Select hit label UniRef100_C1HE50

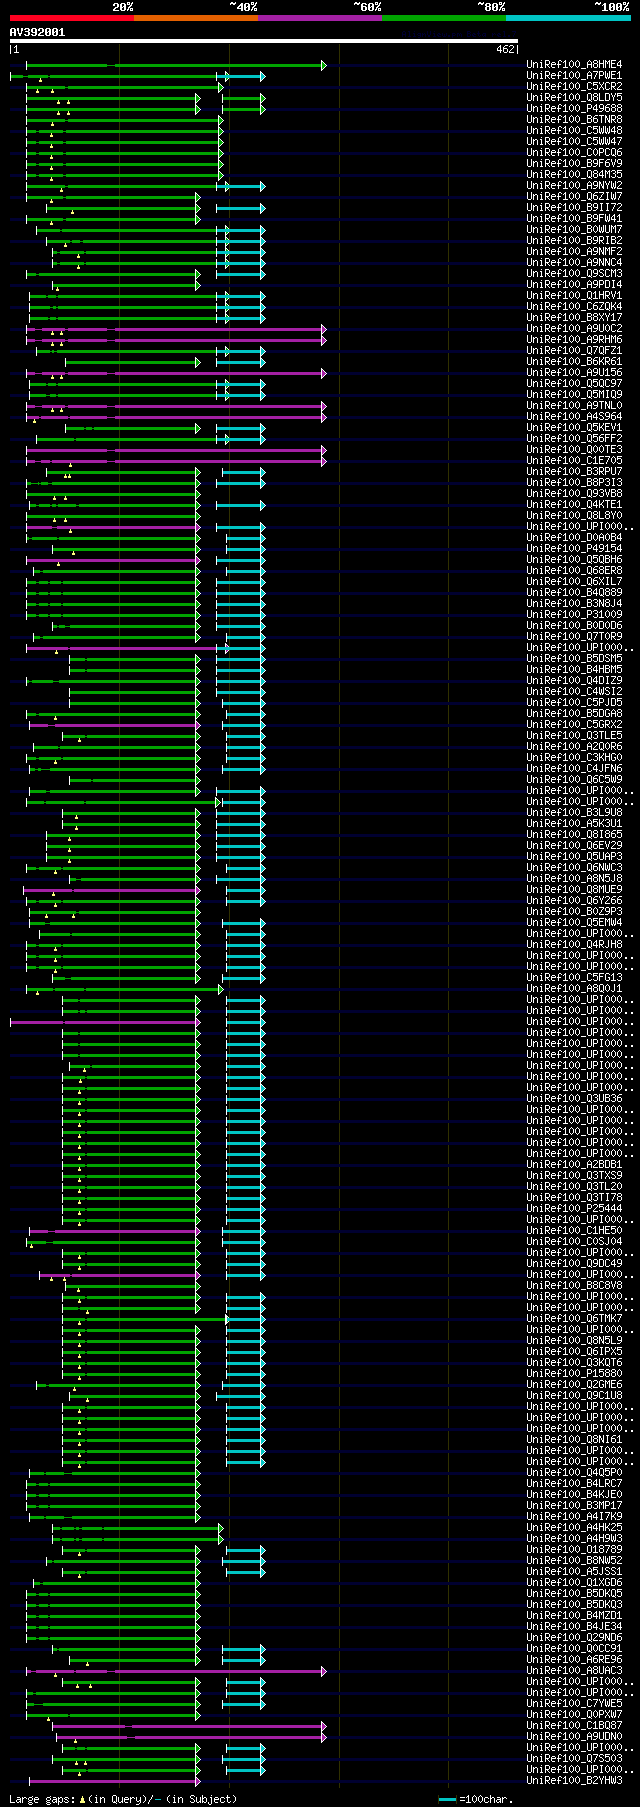click(x=574, y=1231)
